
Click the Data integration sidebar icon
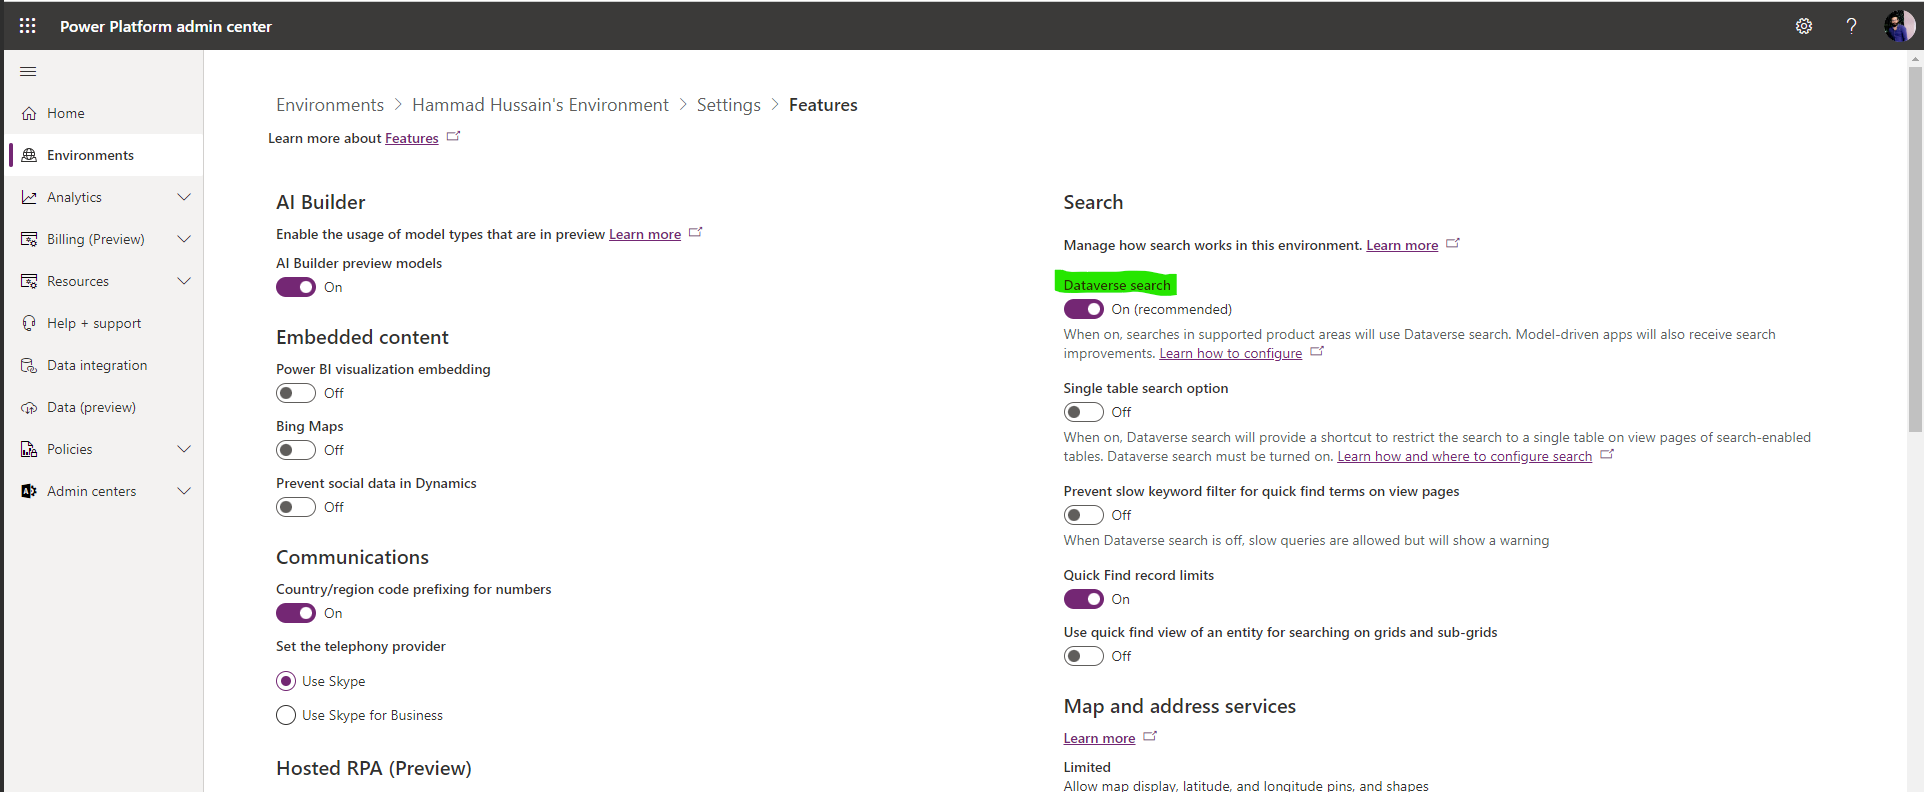[x=29, y=365]
